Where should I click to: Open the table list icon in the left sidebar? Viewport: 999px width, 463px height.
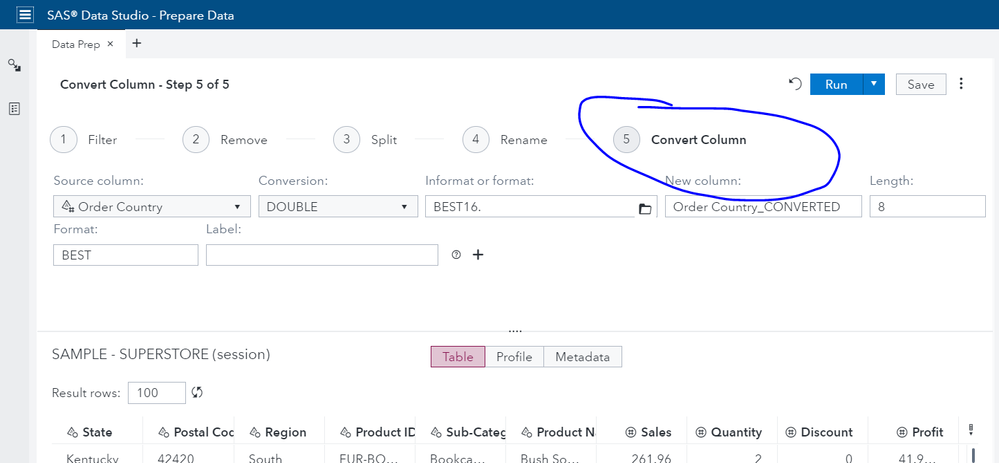click(x=15, y=108)
